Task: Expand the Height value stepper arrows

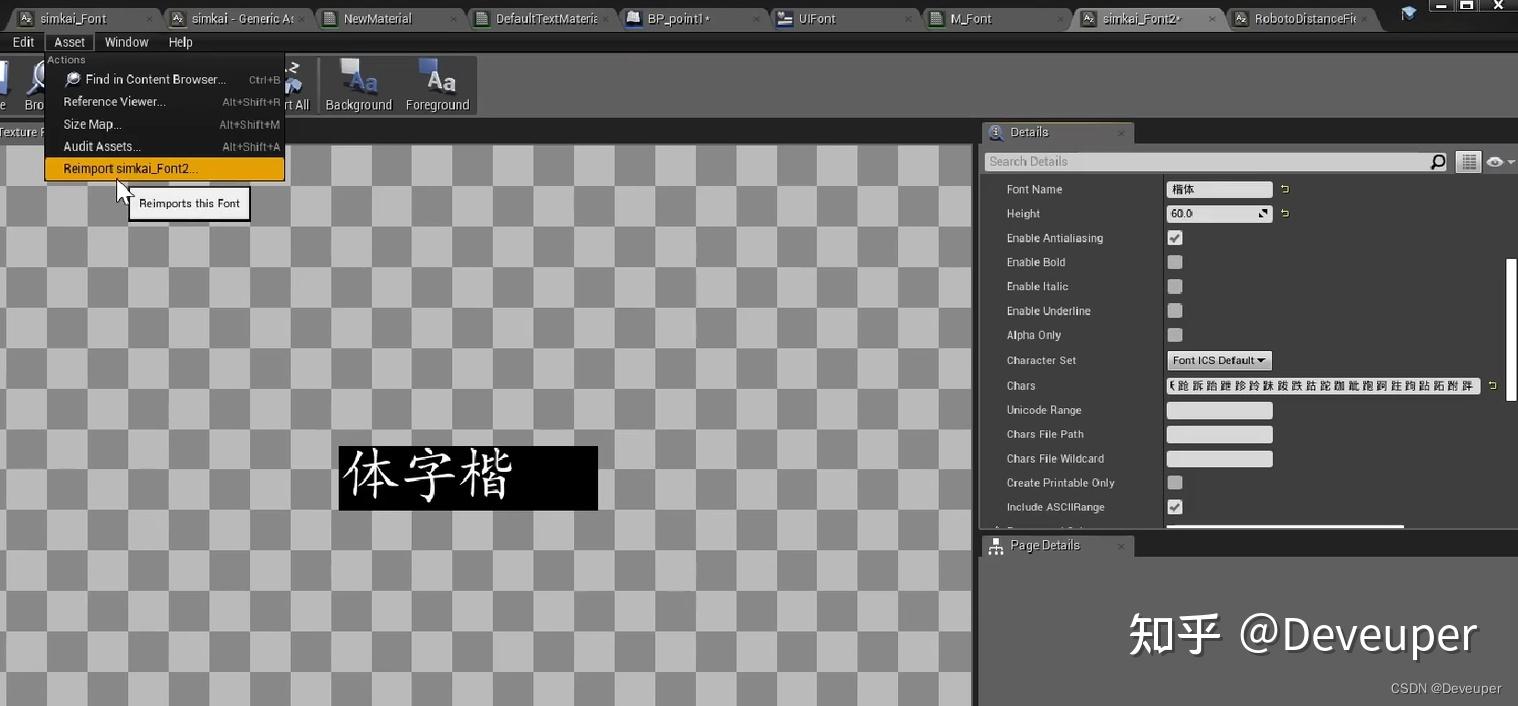Action: (x=1262, y=213)
